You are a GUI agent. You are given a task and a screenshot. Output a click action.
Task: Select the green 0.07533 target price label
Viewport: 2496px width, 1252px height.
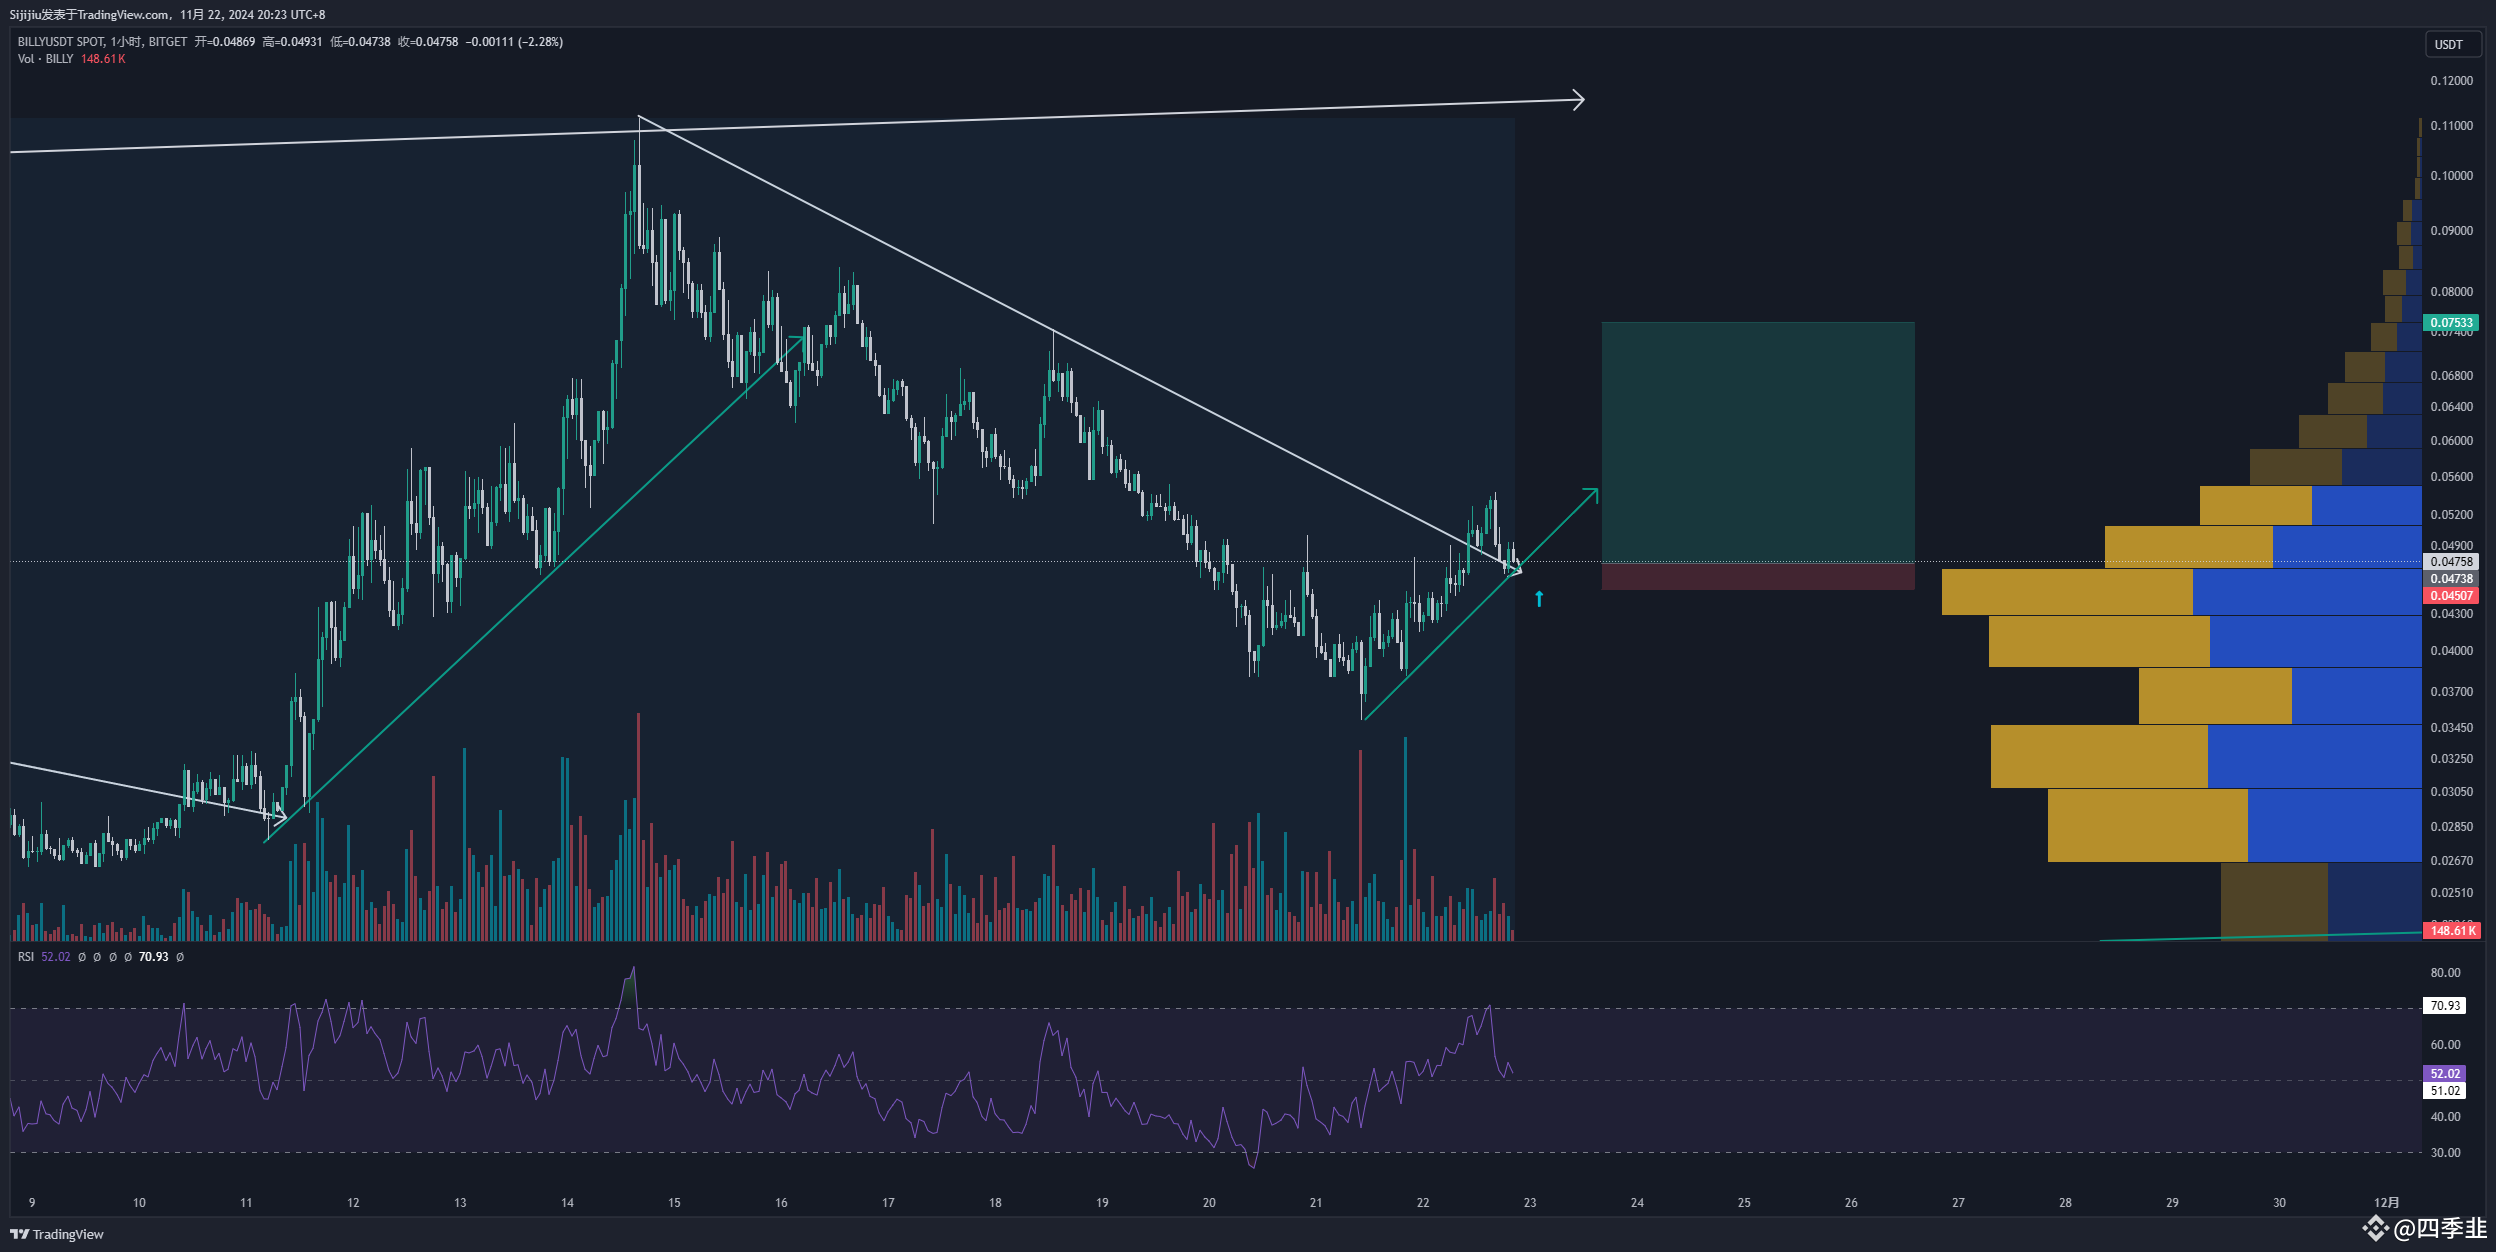[x=2451, y=323]
